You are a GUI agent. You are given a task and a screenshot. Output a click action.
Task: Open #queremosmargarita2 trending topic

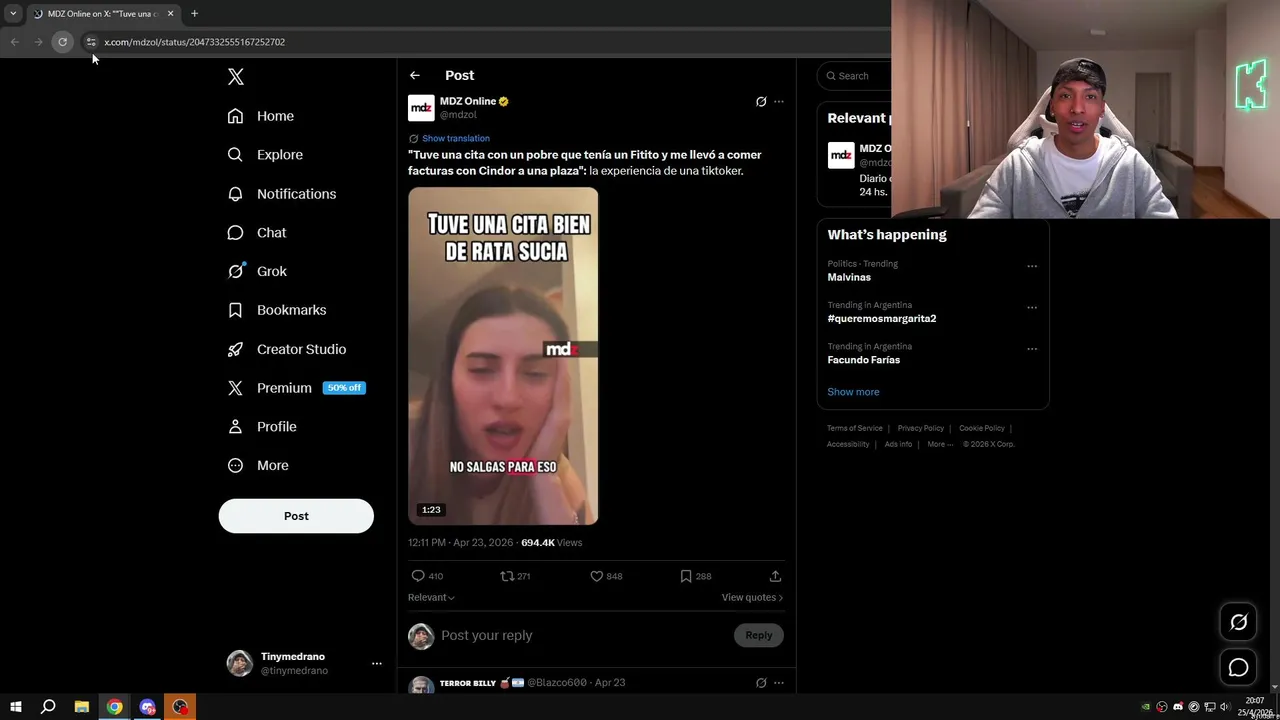[882, 318]
